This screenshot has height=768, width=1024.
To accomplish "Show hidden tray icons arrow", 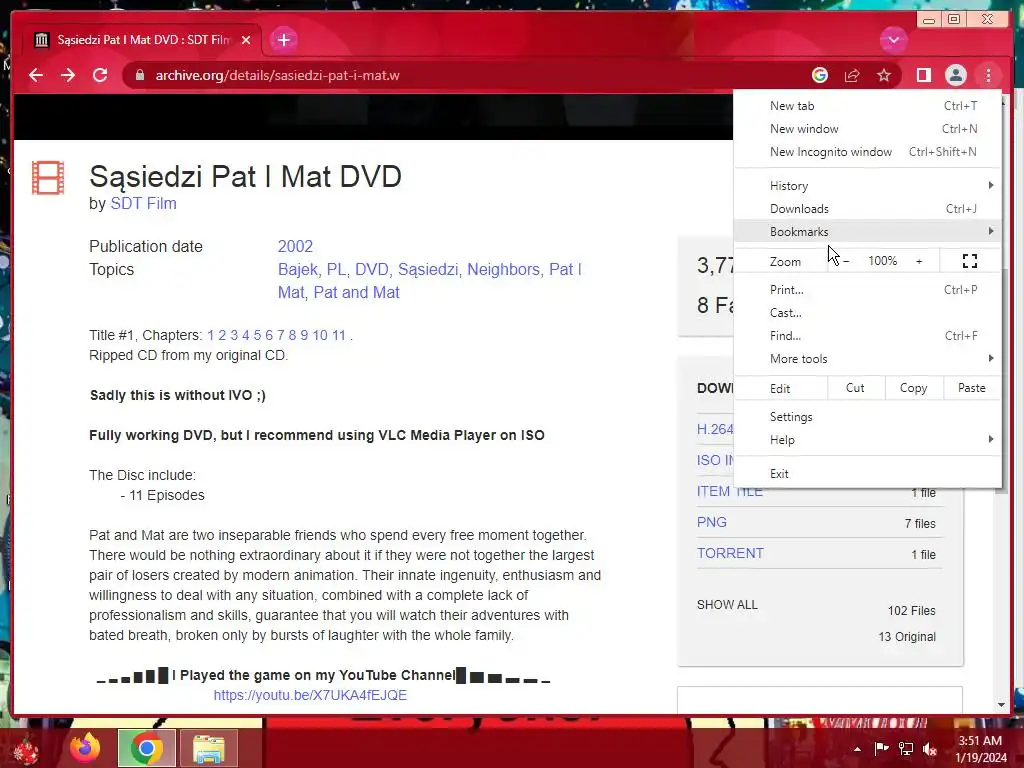I will (857, 749).
